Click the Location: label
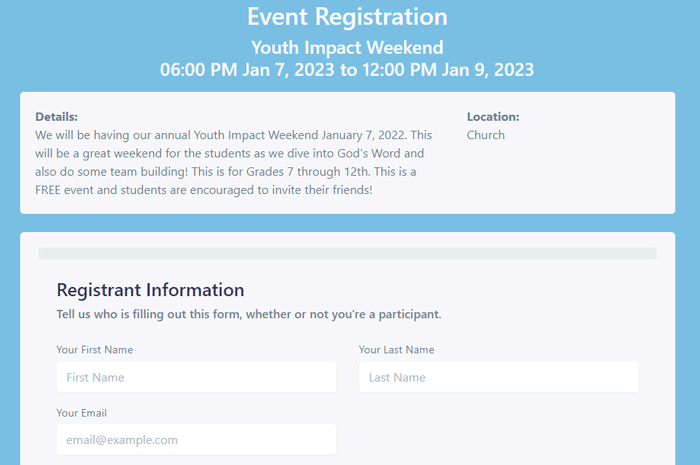700x465 pixels. (493, 117)
